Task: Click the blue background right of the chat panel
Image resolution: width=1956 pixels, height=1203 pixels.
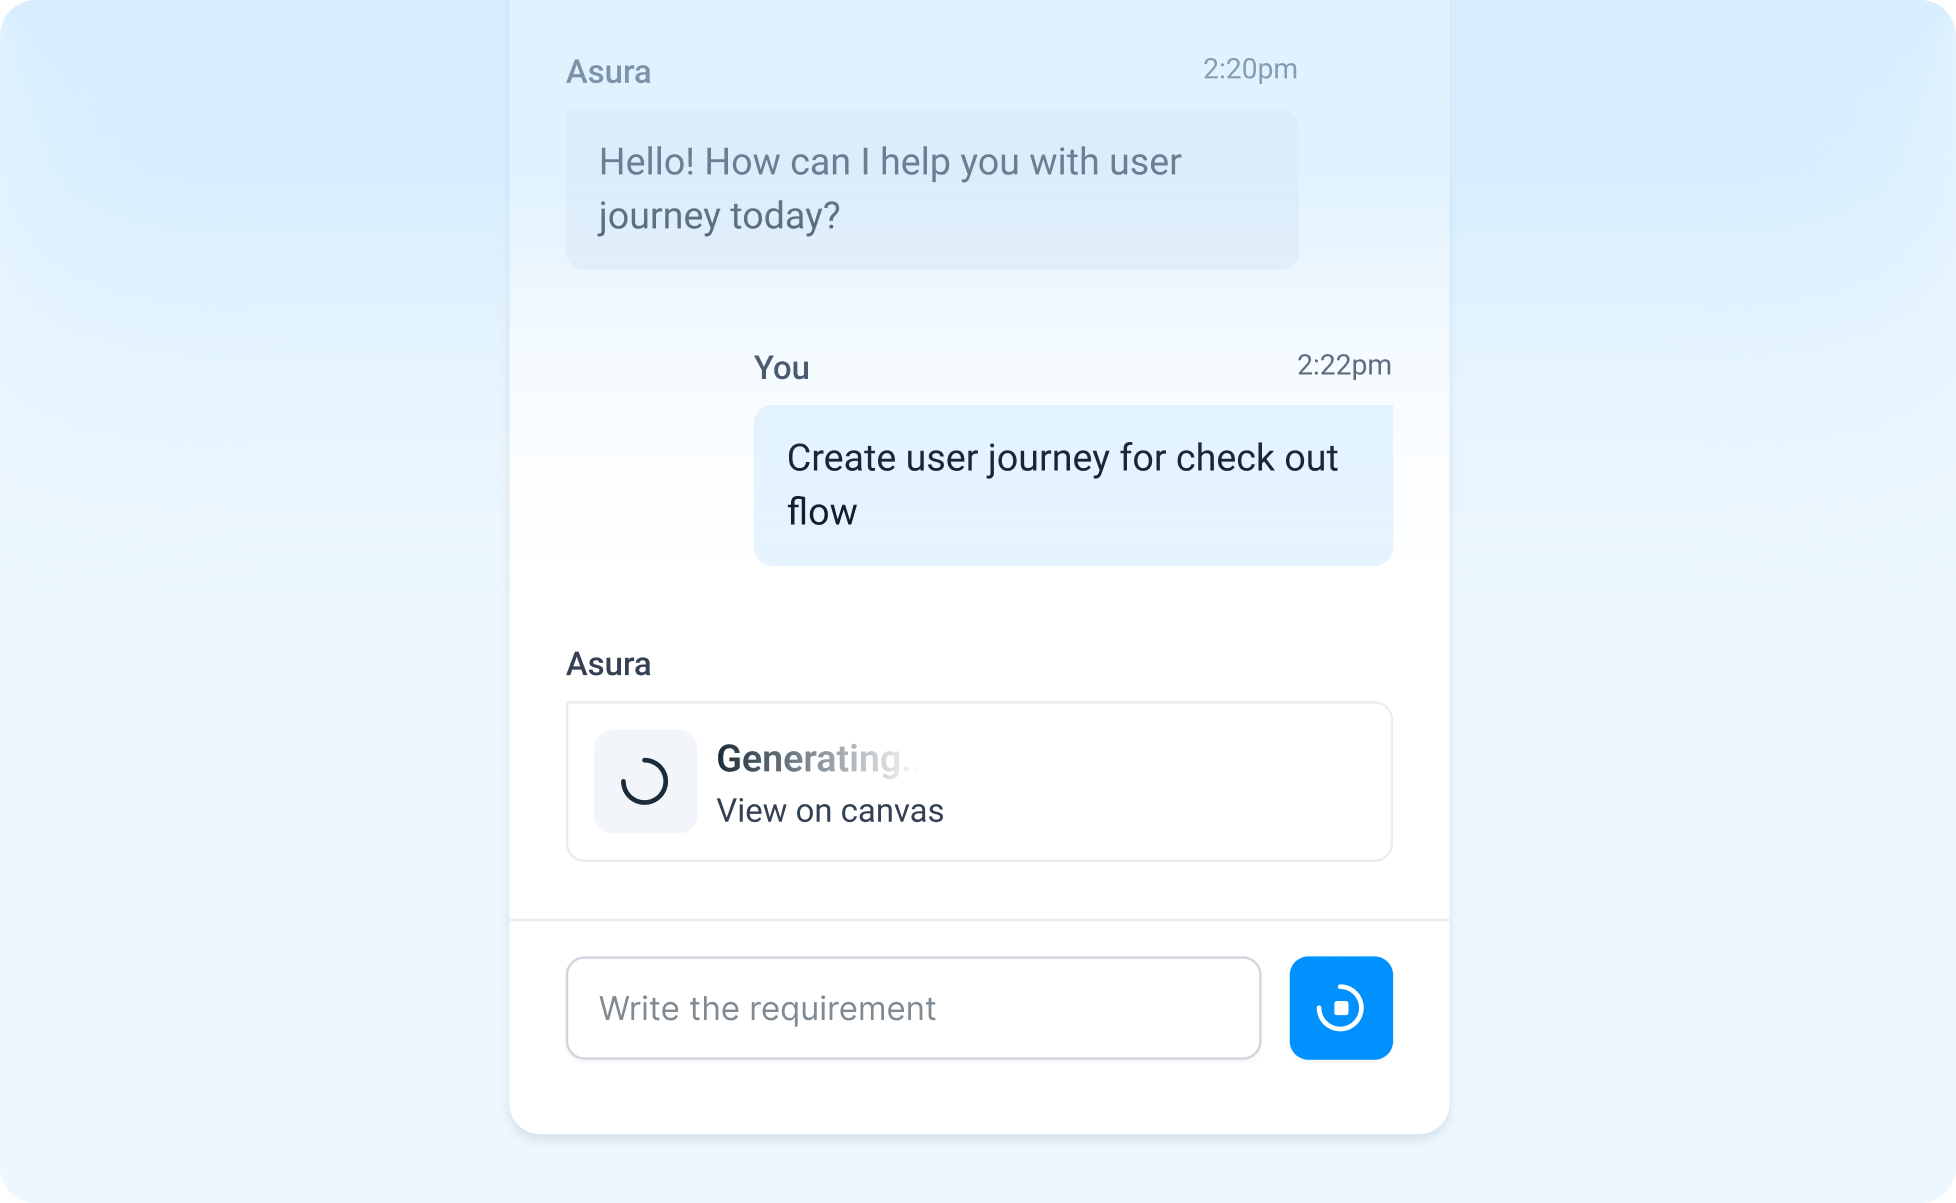Action: pos(1700,600)
